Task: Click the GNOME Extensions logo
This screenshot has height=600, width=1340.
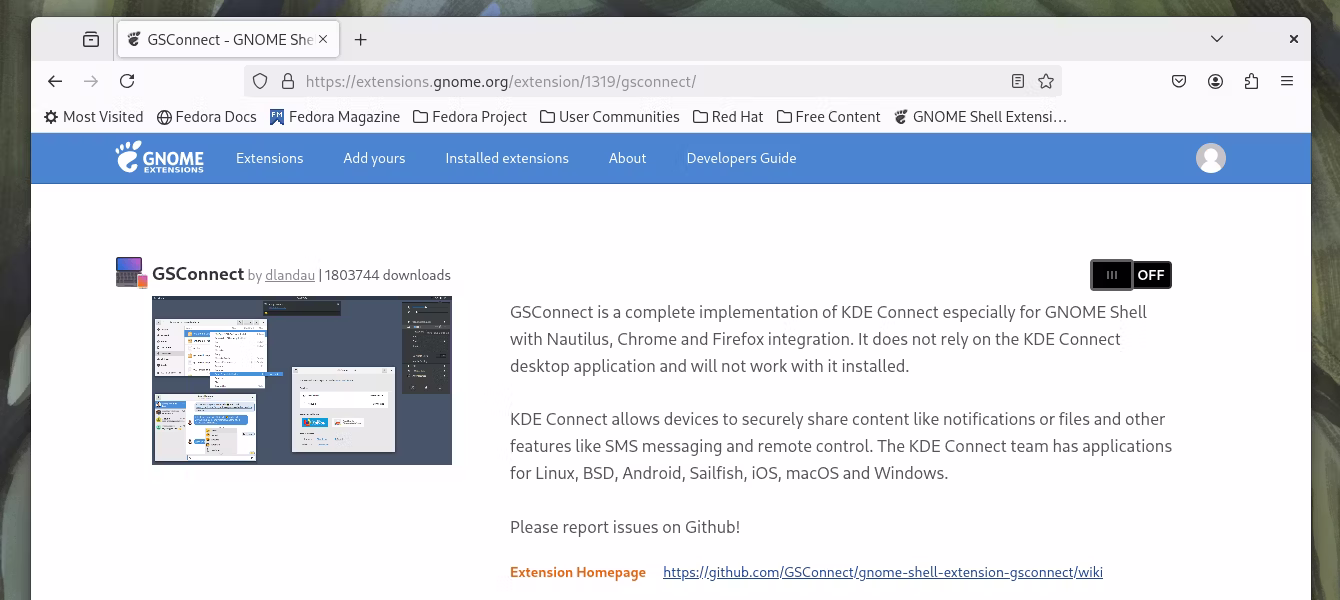Action: pyautogui.click(x=159, y=158)
